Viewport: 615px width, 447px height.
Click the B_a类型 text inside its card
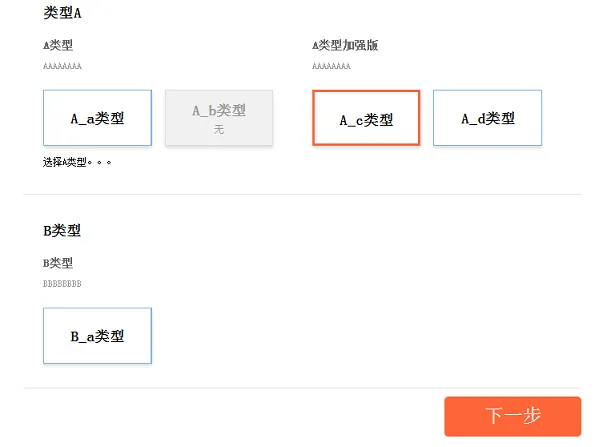pyautogui.click(x=97, y=337)
